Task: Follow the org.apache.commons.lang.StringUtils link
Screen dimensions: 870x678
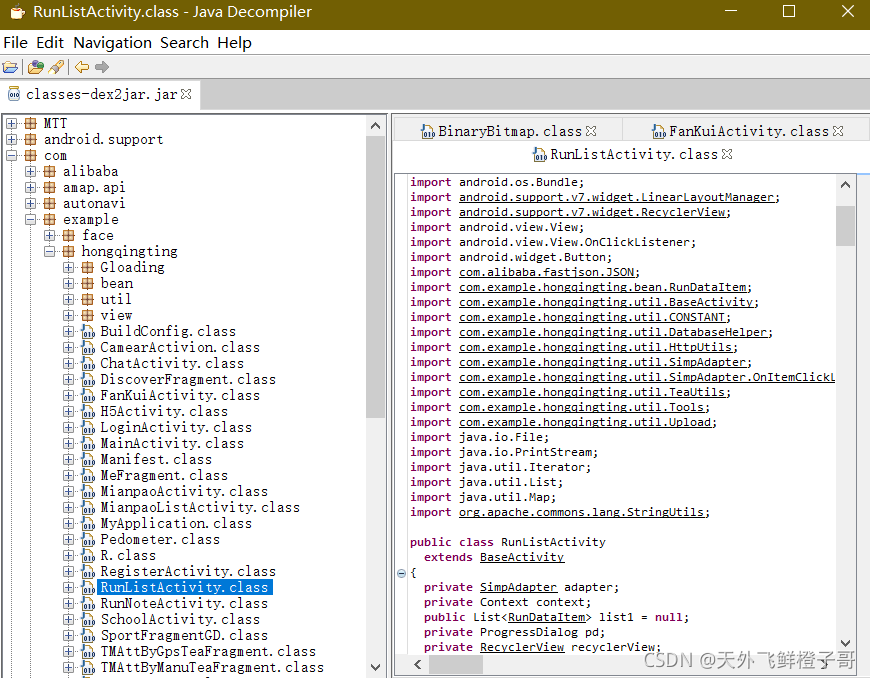Action: 581,512
